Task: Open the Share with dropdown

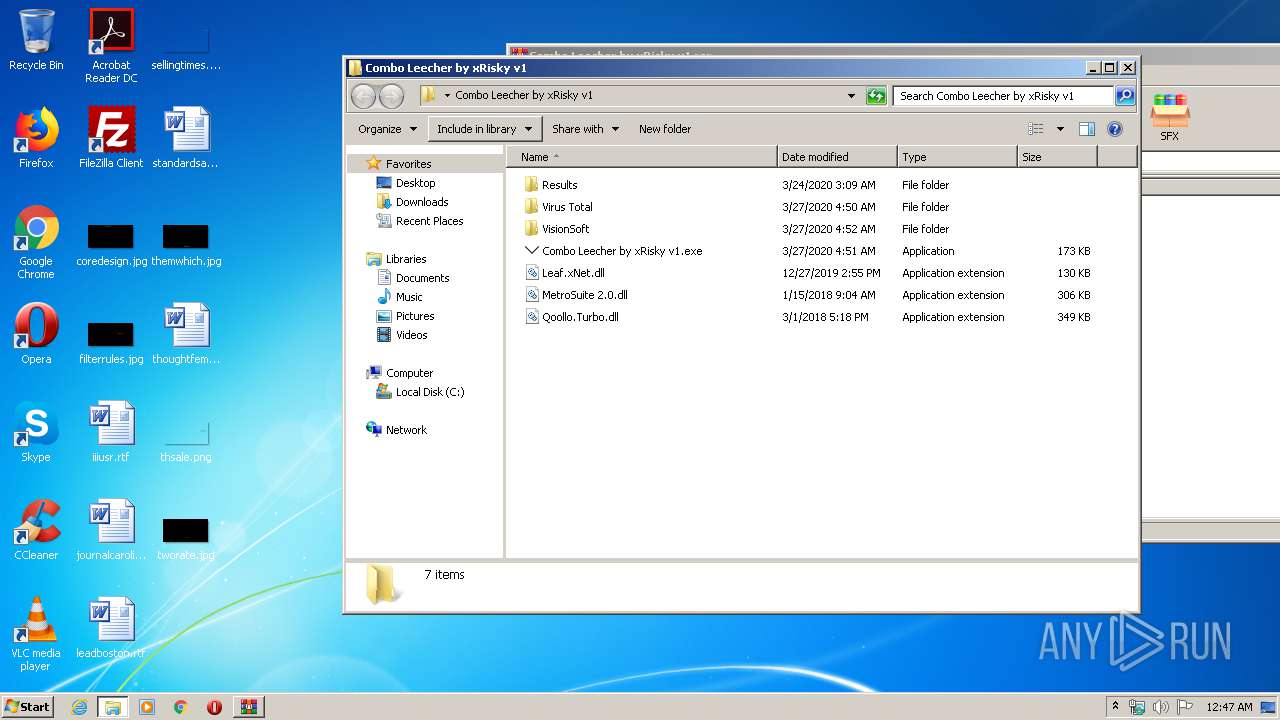Action: coord(586,129)
